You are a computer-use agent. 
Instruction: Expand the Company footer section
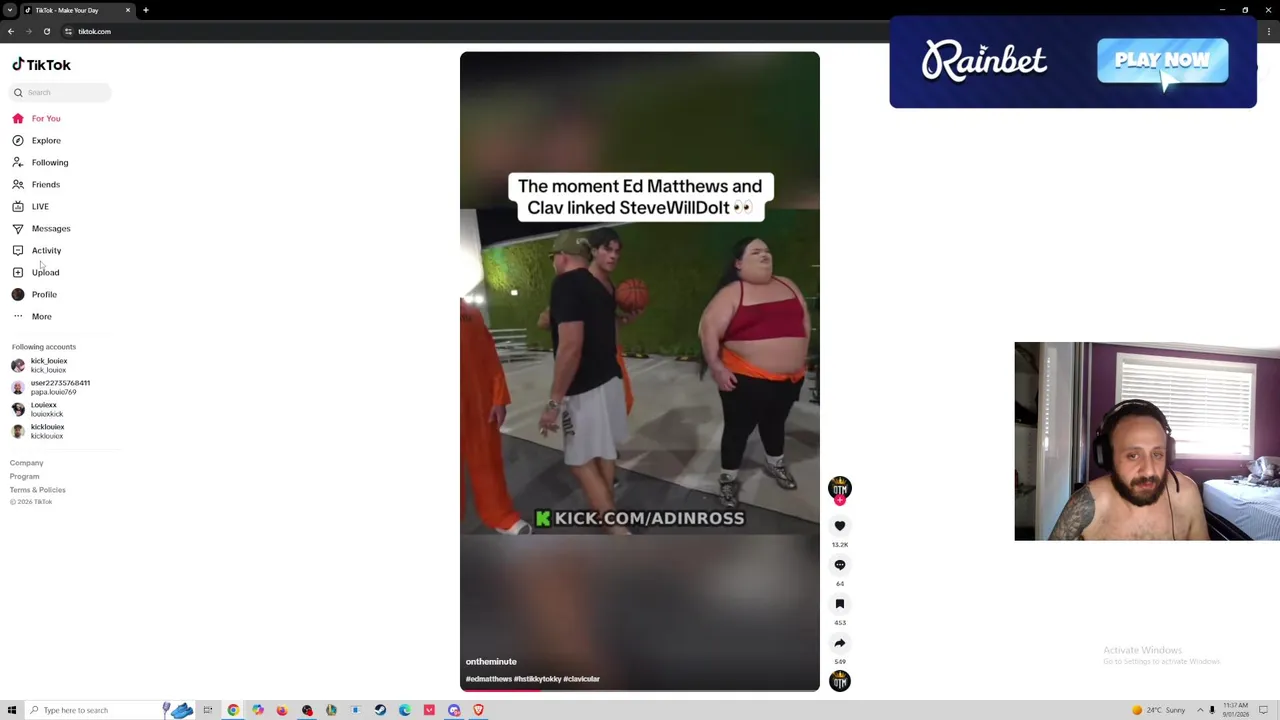pos(27,463)
